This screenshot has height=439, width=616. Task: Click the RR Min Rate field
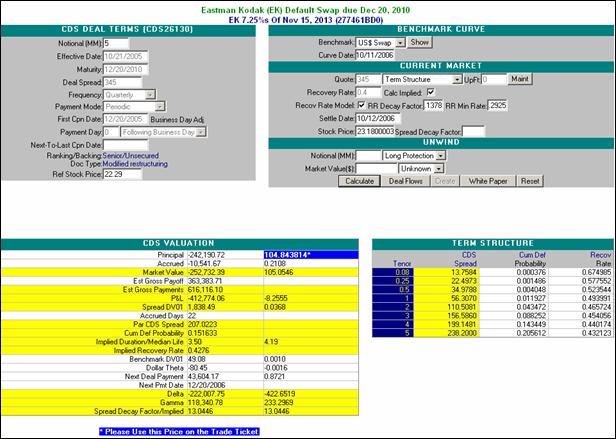tap(497, 105)
